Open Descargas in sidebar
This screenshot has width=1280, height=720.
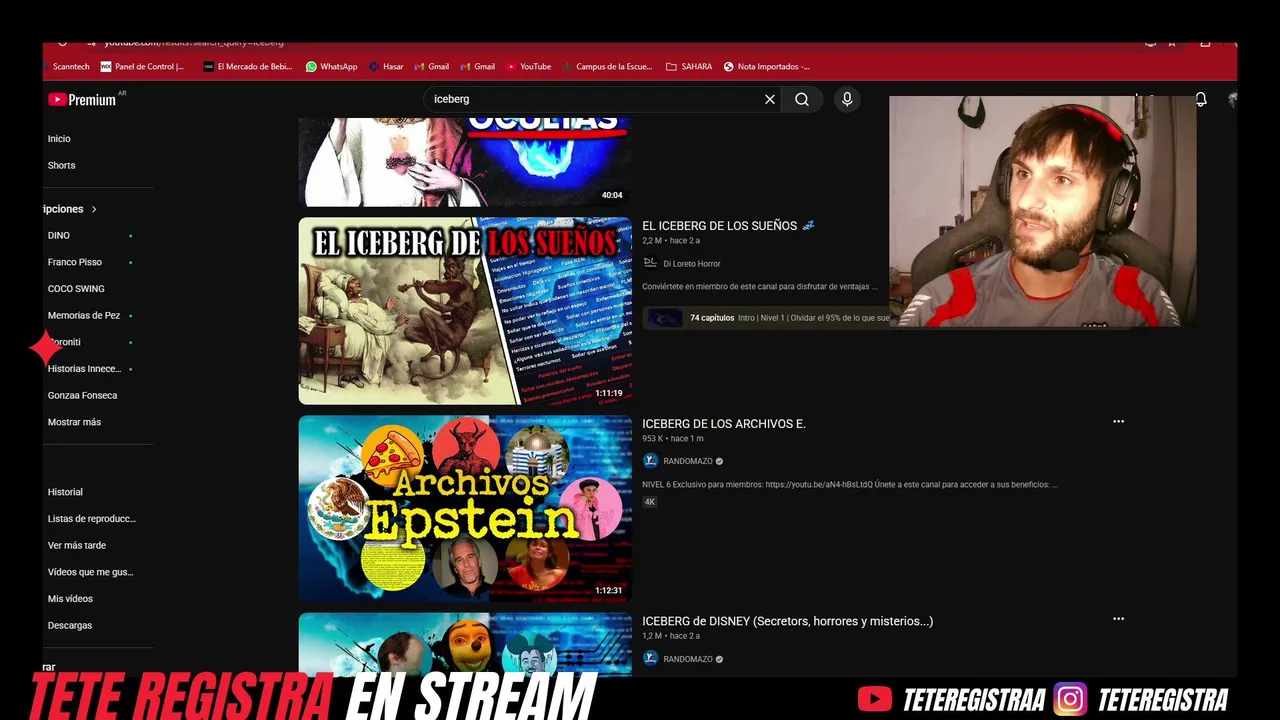pyautogui.click(x=70, y=626)
